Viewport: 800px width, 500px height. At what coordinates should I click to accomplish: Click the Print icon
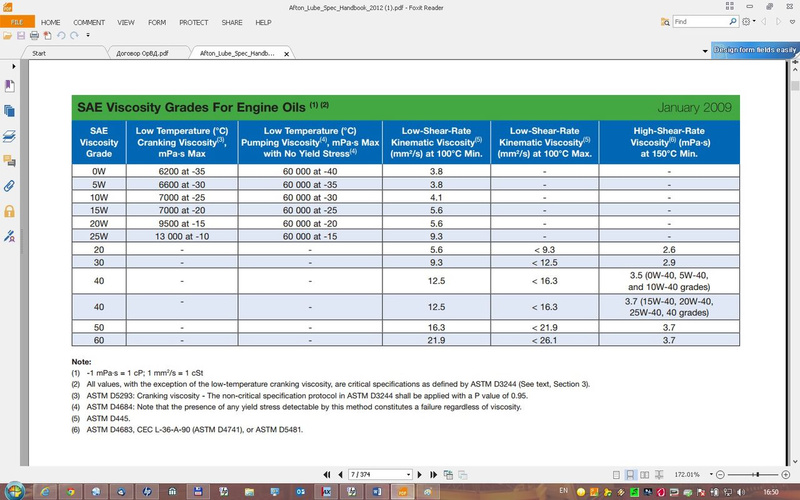[x=33, y=35]
